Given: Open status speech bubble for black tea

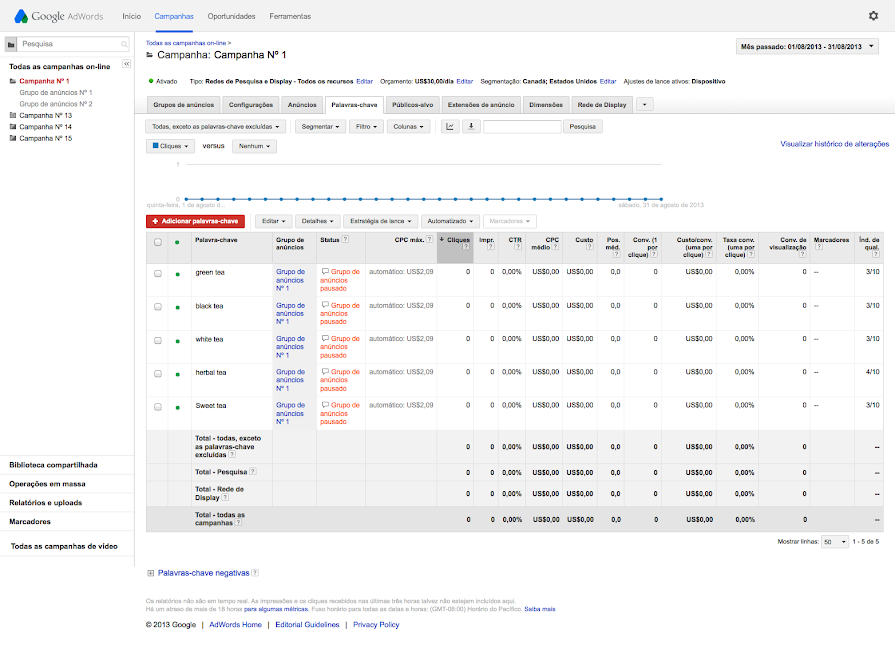Looking at the screenshot, I should [325, 305].
